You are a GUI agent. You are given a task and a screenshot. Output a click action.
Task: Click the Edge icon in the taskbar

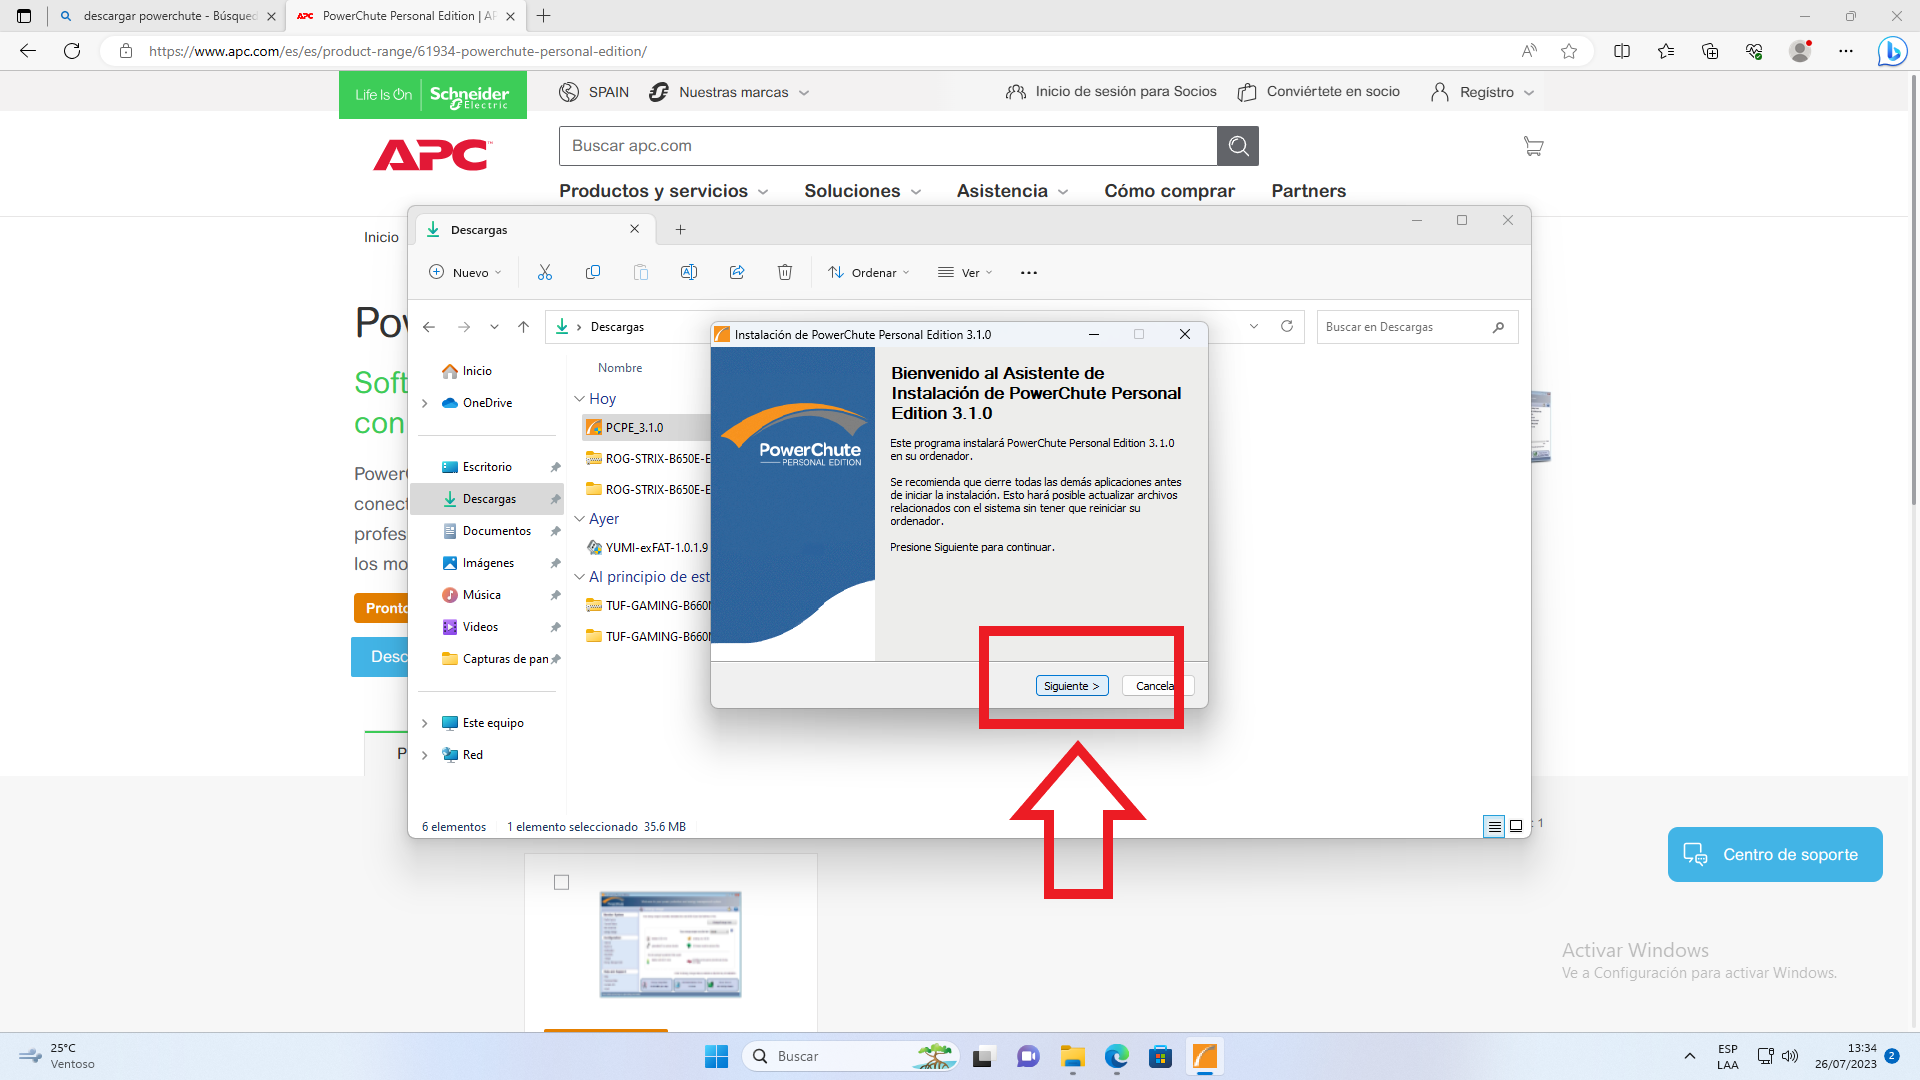click(x=1116, y=1056)
